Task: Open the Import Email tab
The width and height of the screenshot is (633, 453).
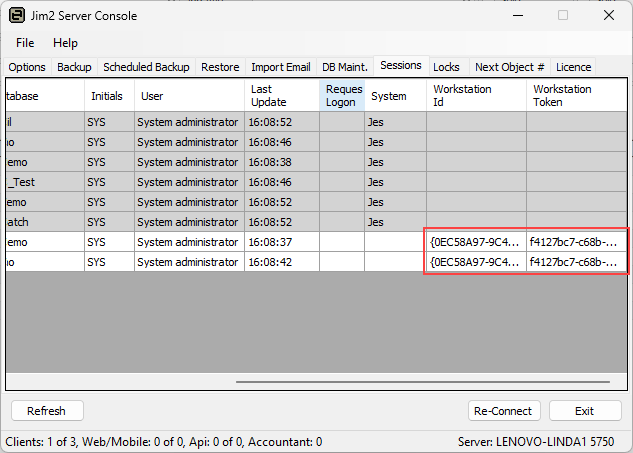Action: (281, 67)
